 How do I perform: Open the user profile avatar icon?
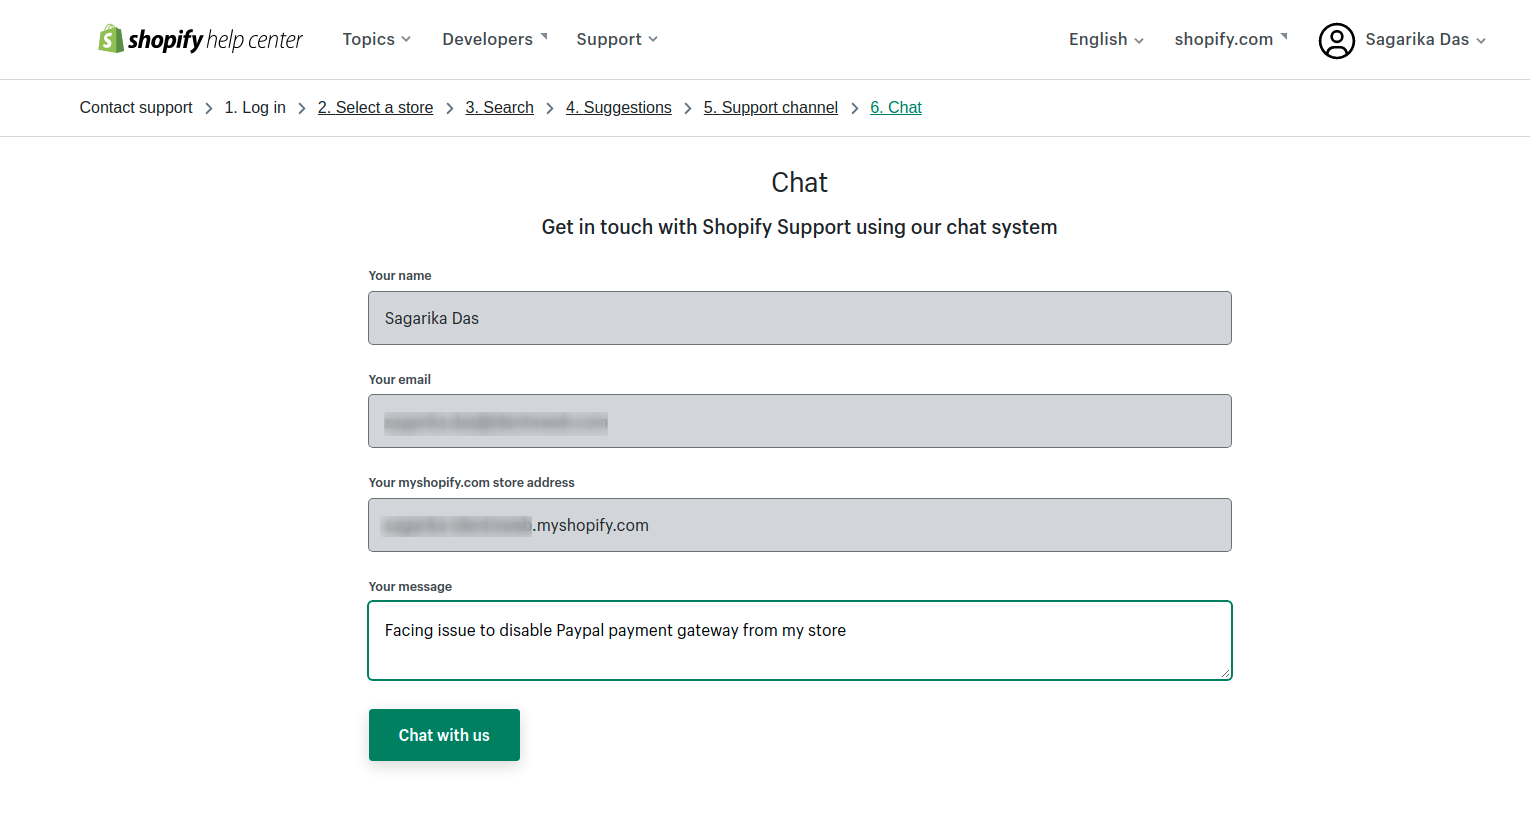pos(1336,40)
